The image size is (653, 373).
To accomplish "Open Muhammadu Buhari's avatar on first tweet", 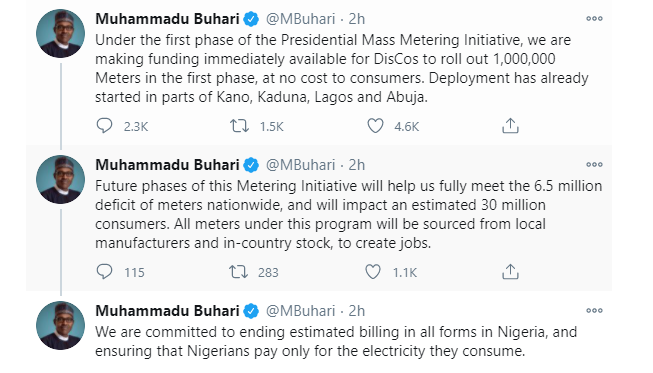I will (60, 33).
